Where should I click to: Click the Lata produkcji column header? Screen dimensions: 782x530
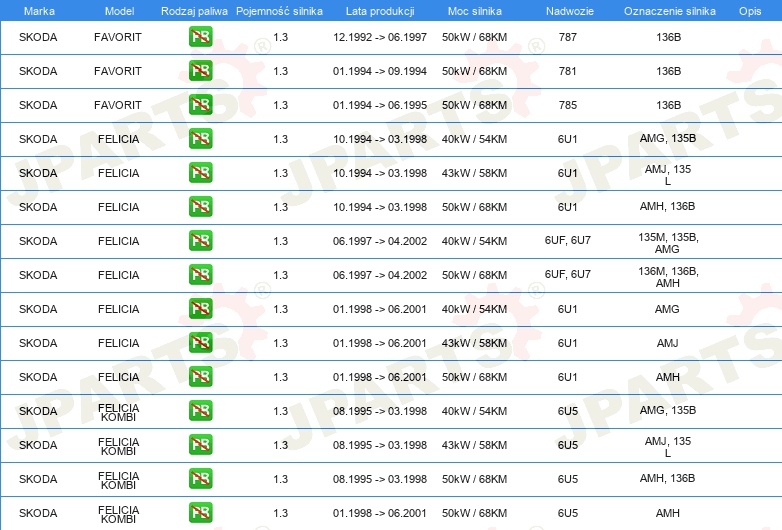click(380, 11)
